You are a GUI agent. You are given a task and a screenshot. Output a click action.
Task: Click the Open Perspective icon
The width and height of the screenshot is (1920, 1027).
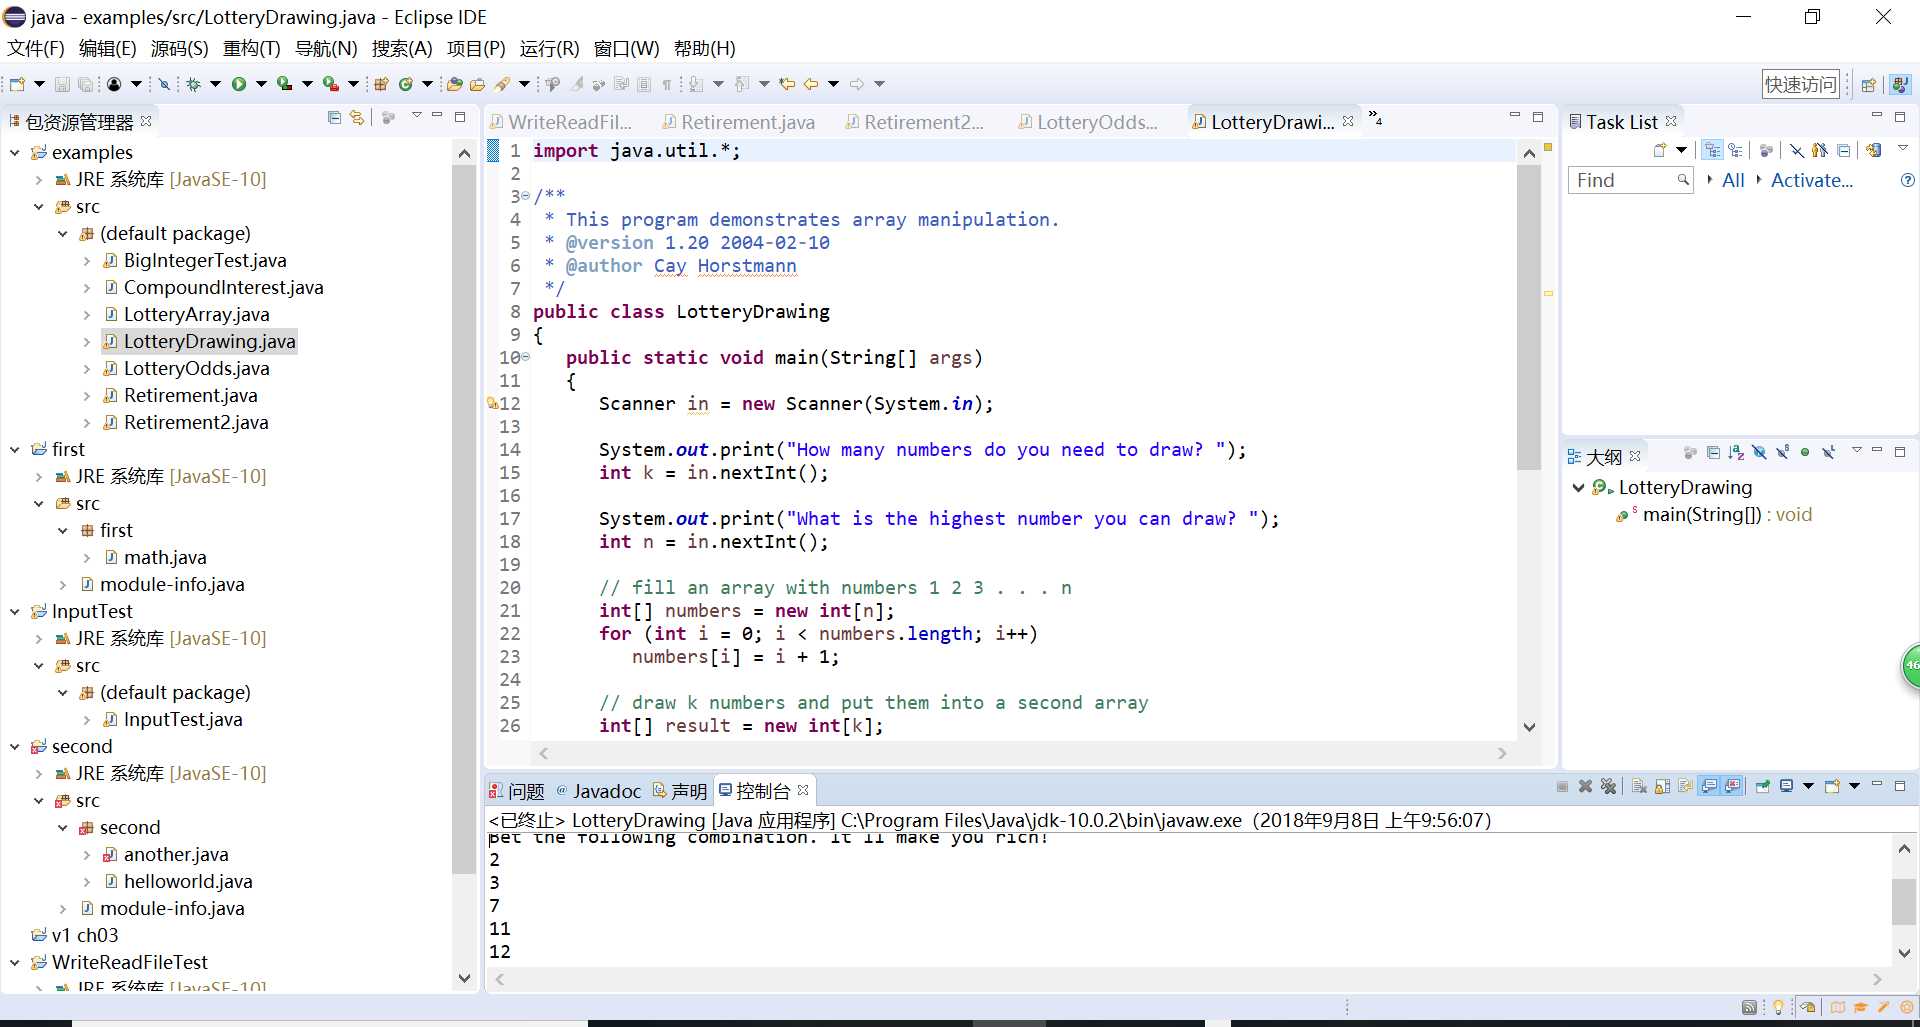click(x=1868, y=85)
